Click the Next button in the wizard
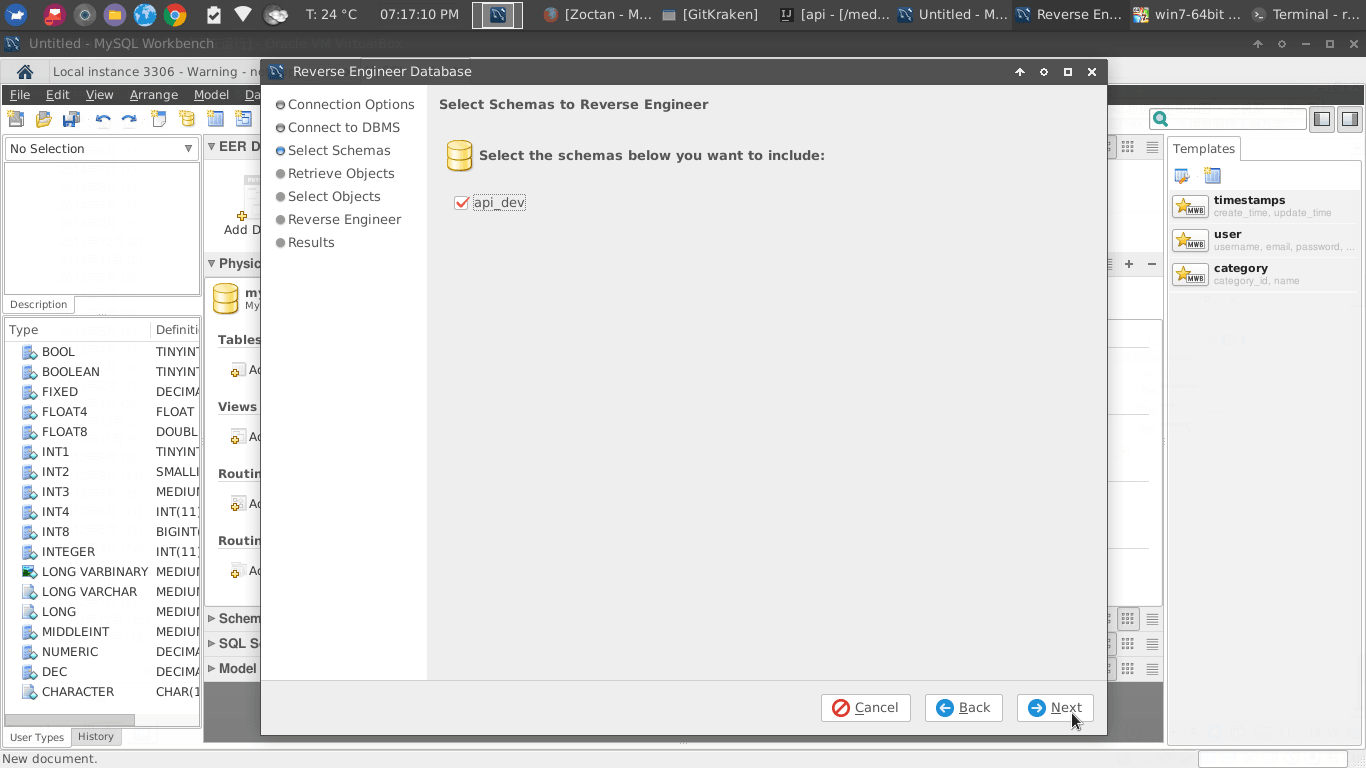 coord(1055,708)
